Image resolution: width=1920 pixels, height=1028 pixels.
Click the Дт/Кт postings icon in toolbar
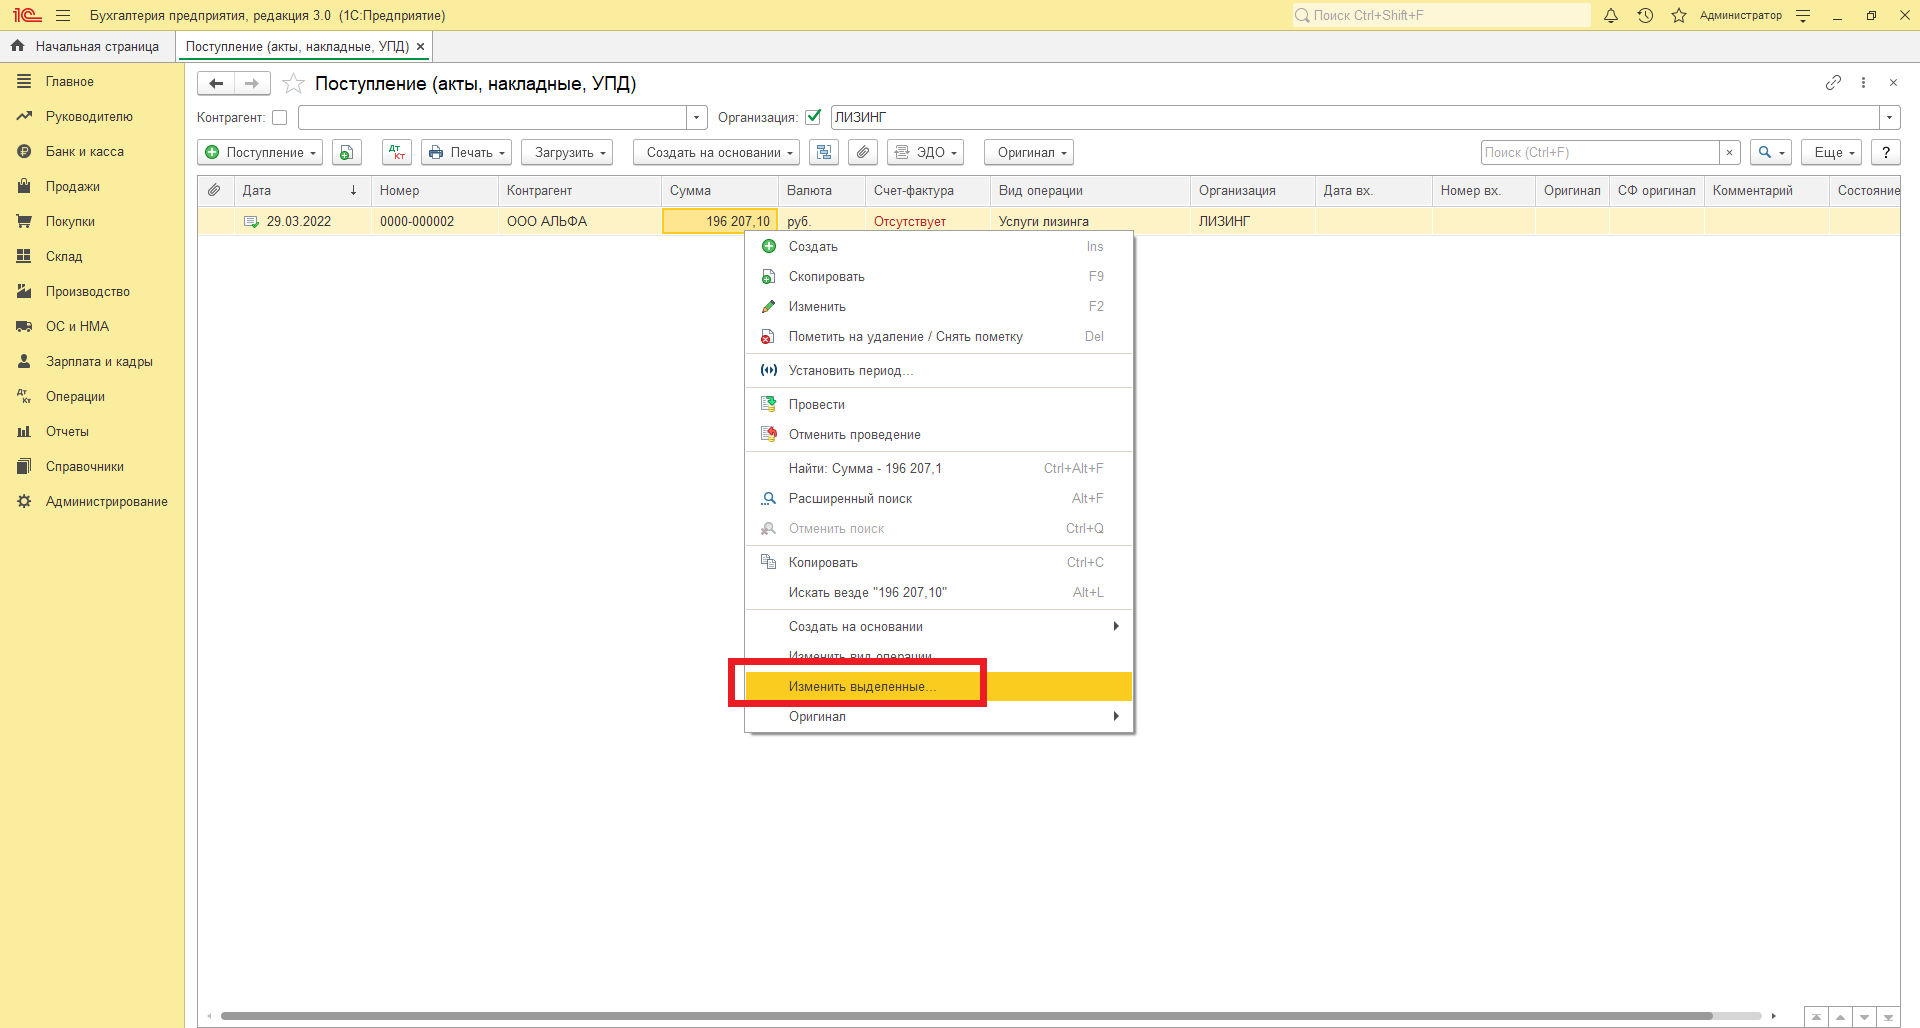tap(397, 152)
